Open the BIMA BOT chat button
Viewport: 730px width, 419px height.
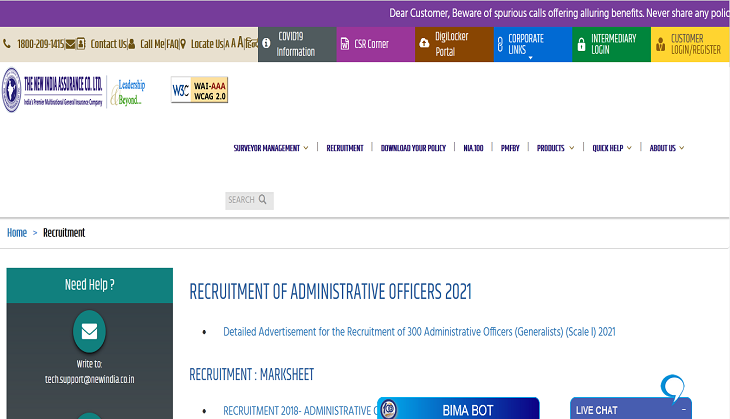[x=458, y=408]
